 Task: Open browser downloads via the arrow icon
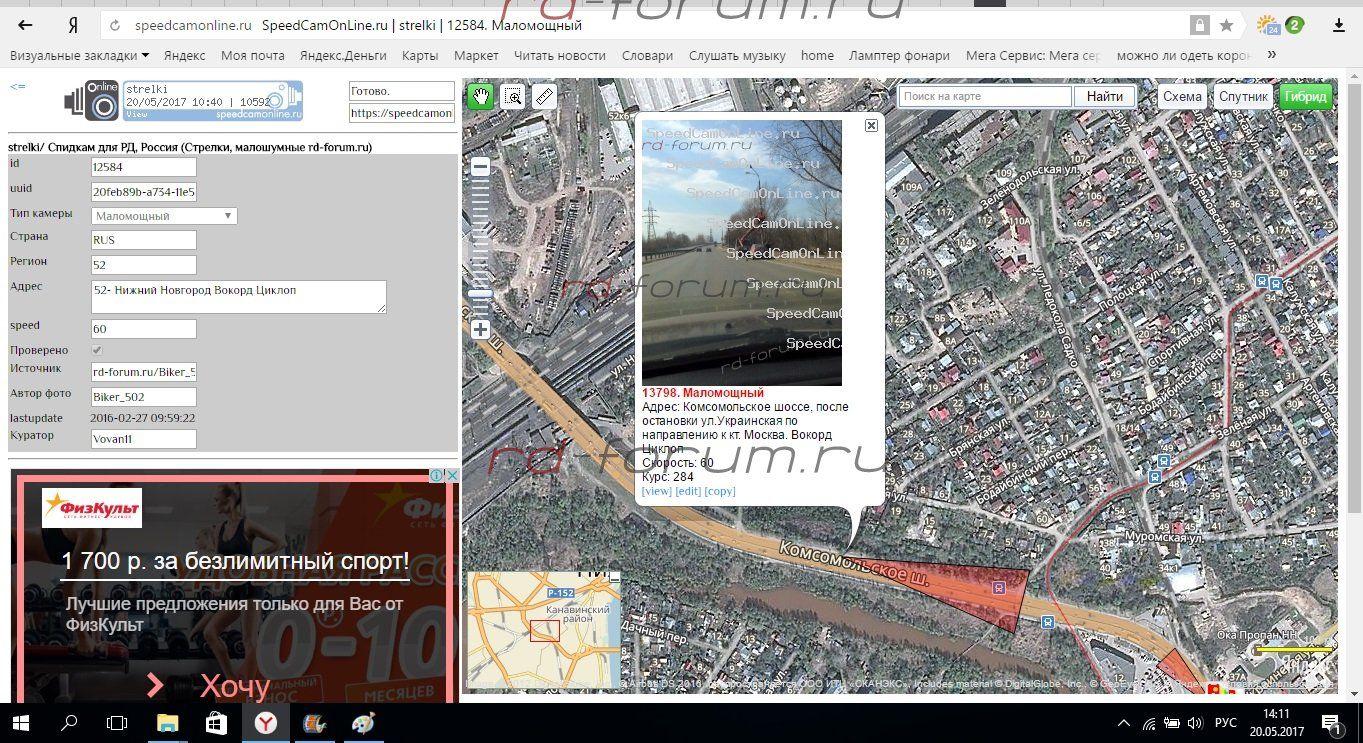pyautogui.click(x=1337, y=25)
